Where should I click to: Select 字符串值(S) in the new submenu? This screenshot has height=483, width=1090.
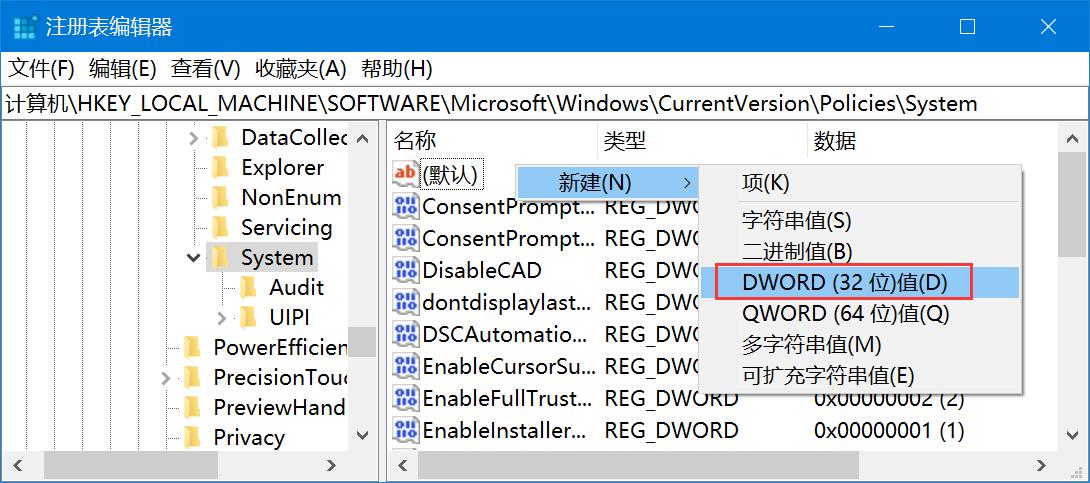796,220
